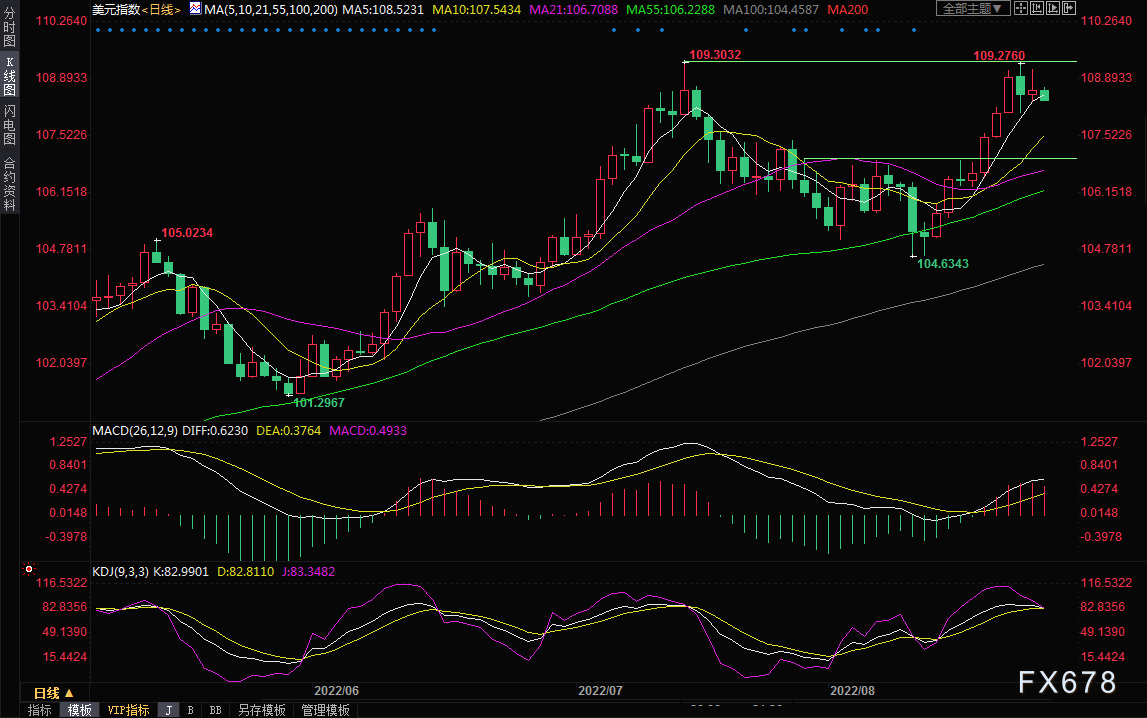Toggle the BB template button
The image size is (1147, 718).
point(215,710)
